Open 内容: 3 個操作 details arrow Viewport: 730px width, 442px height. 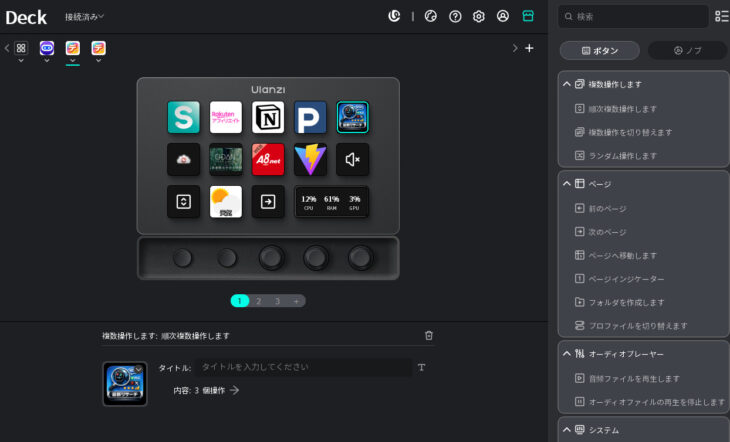[234, 390]
